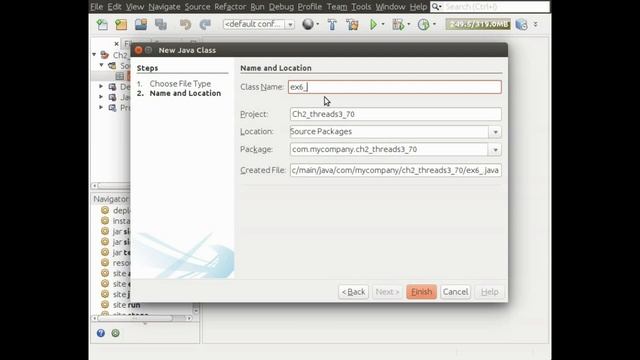Click the goal icon beside 'depl' in Navigator
640x360 pixels.
(105, 210)
